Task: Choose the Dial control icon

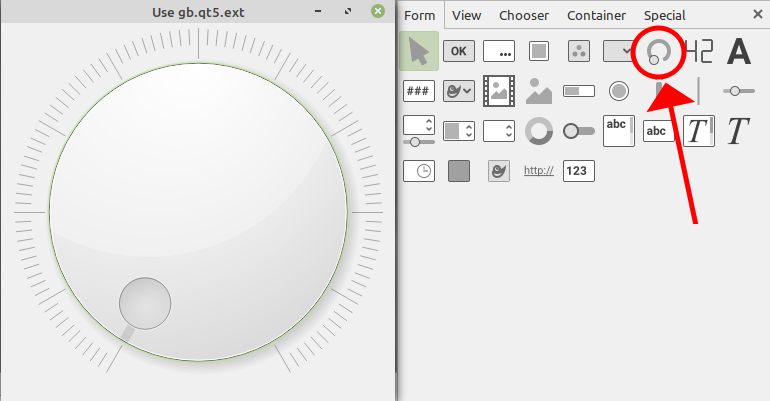Action: tap(658, 52)
